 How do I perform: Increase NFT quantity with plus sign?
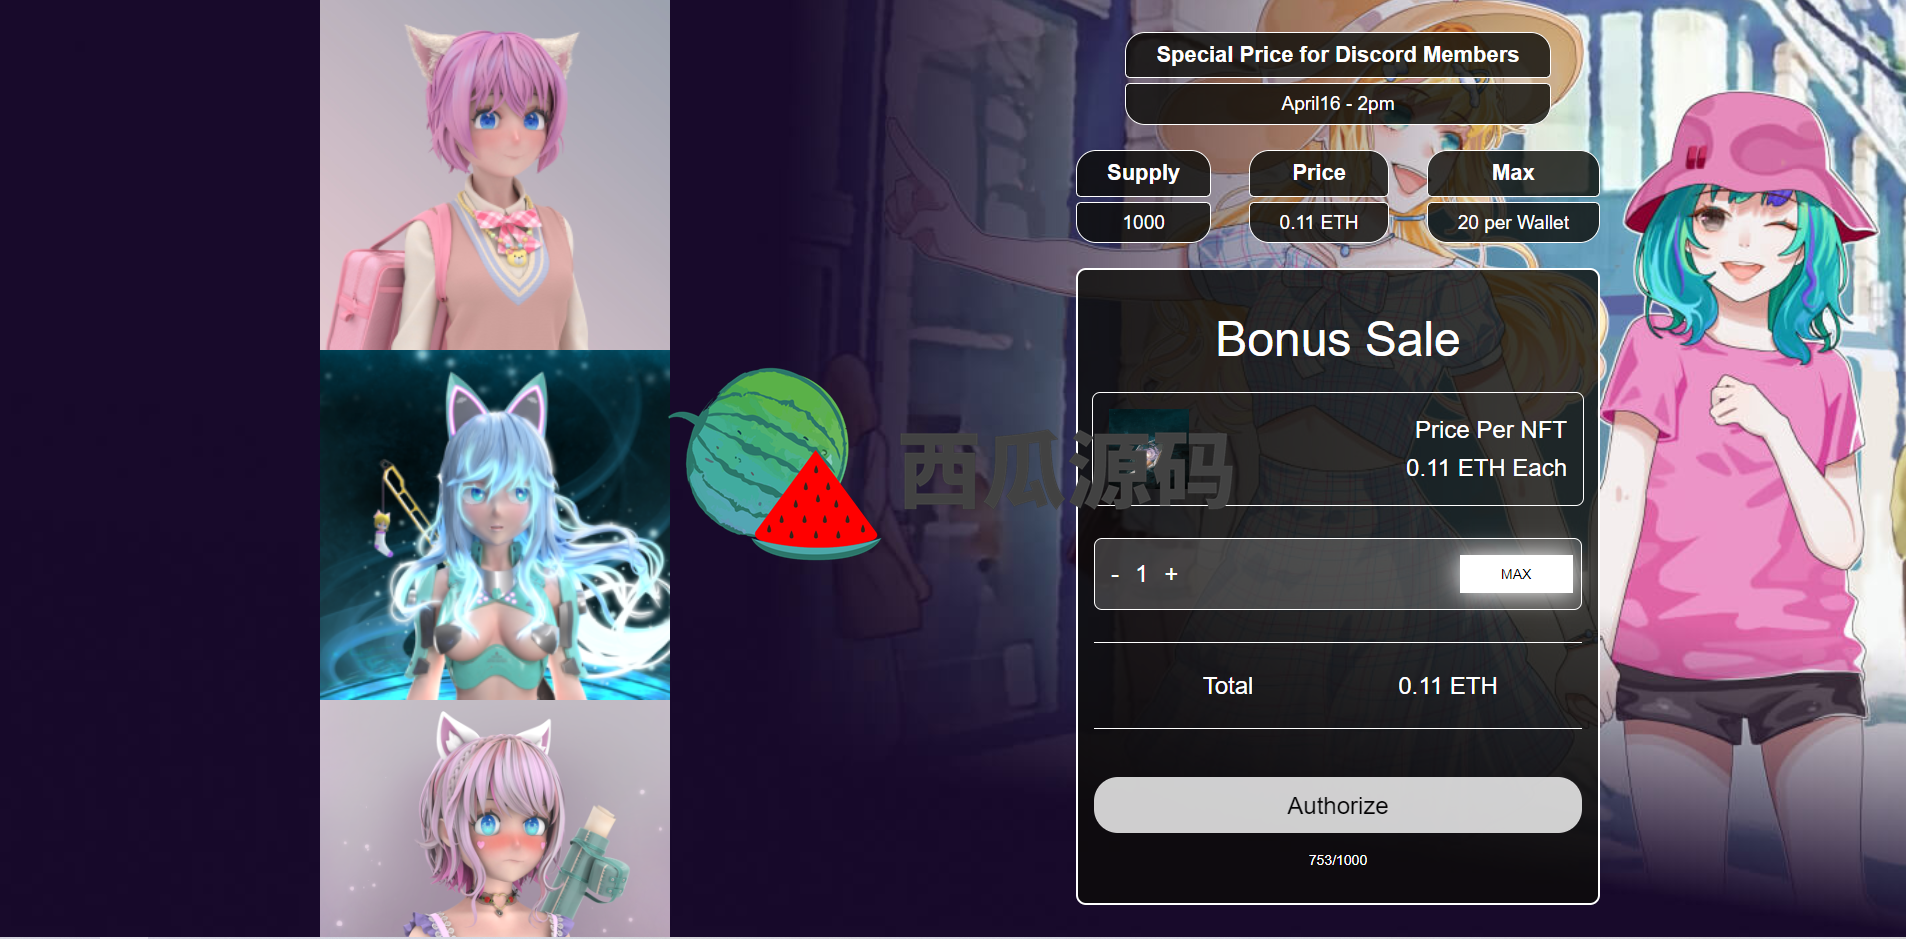point(1171,574)
